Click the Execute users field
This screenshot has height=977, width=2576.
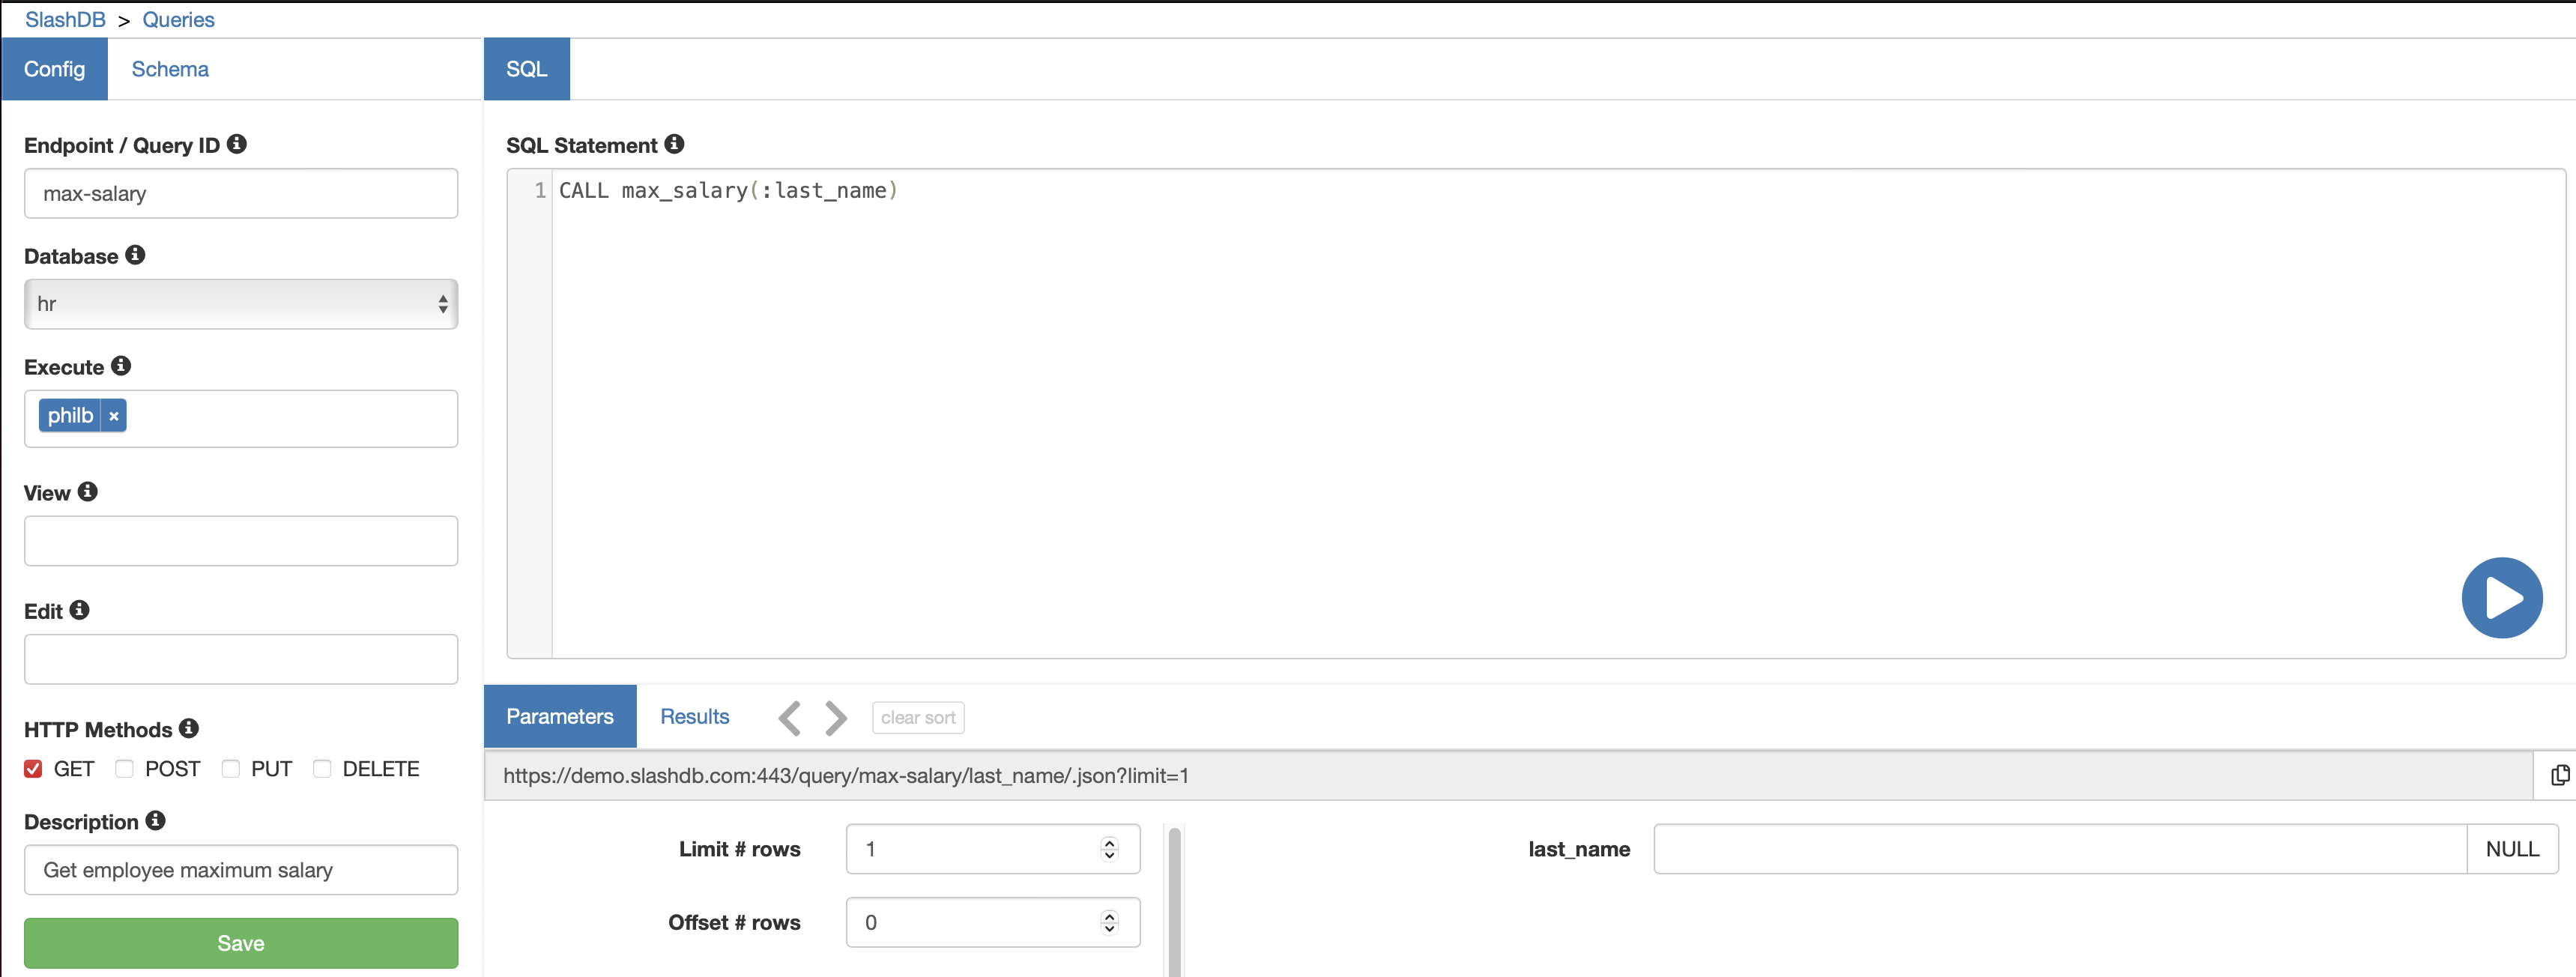[x=241, y=419]
